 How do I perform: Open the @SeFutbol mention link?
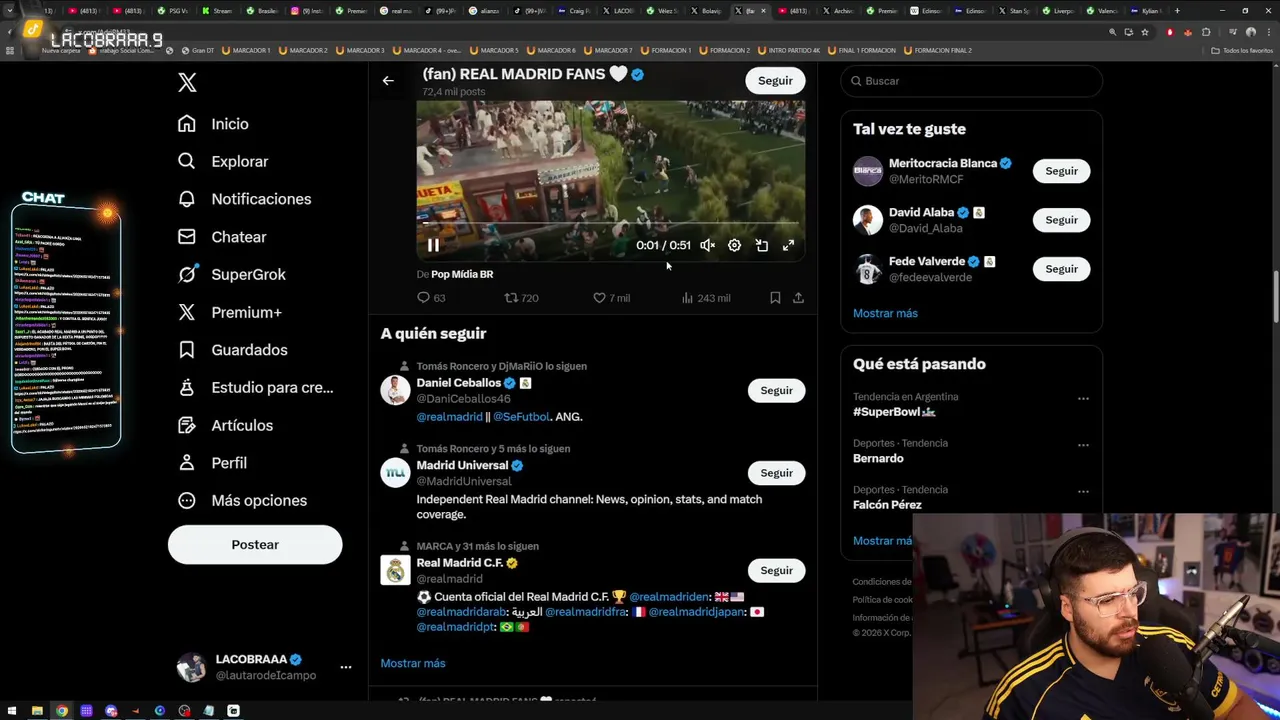click(x=521, y=417)
